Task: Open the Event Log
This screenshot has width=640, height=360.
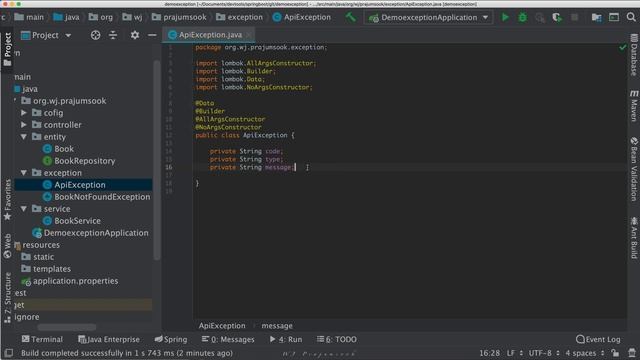Action: coord(598,339)
